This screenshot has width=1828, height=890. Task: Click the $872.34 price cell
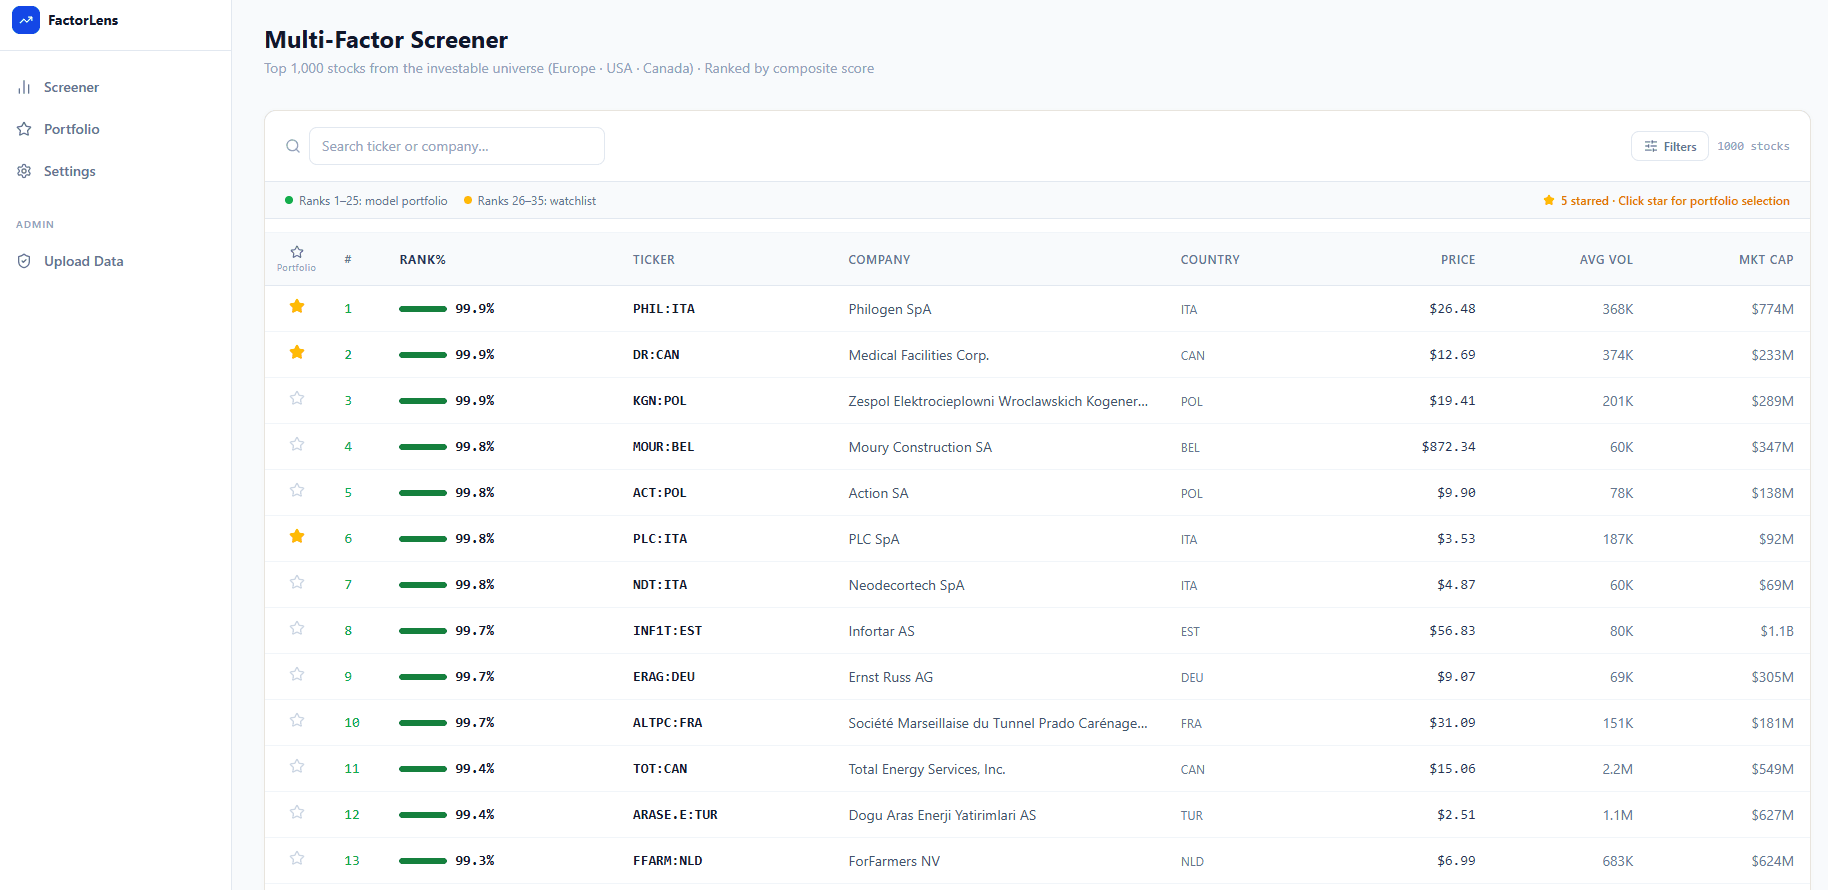(x=1449, y=447)
